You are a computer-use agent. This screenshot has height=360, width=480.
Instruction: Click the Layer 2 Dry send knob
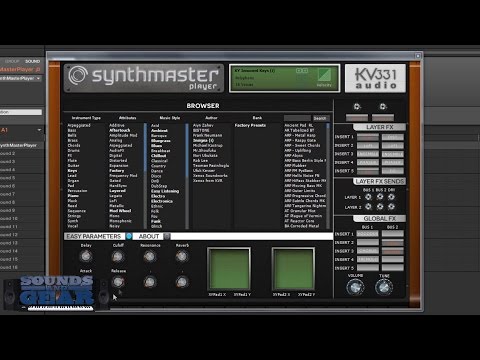392,207
